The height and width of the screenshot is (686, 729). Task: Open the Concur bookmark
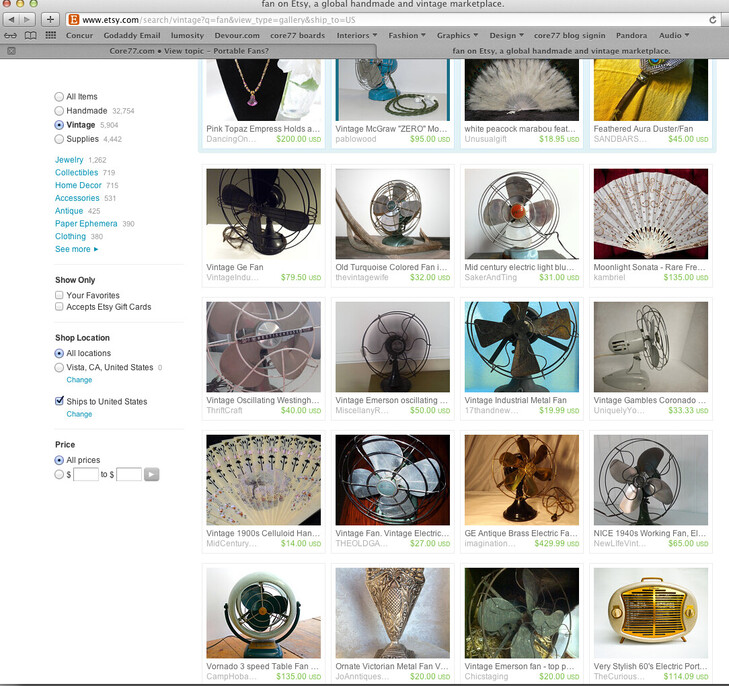[x=80, y=35]
